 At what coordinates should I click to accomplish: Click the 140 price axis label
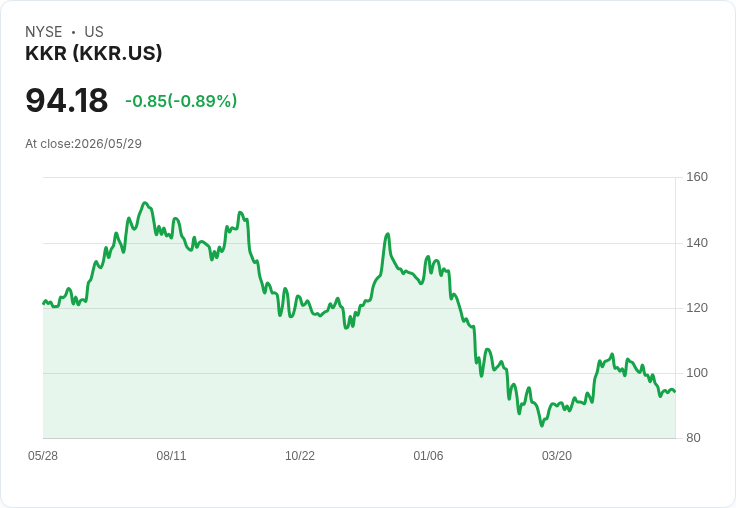click(697, 243)
